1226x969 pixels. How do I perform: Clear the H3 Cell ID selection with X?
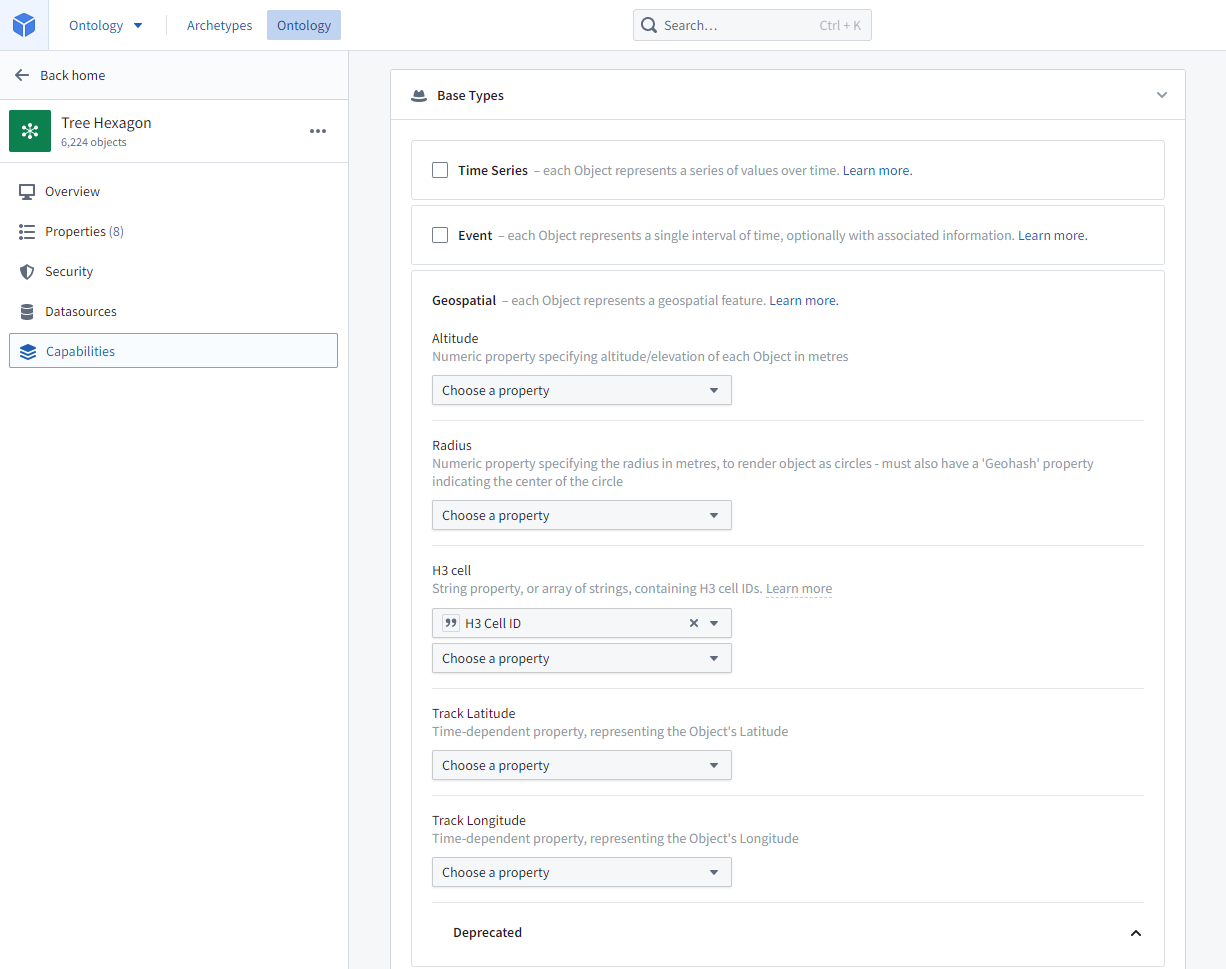(694, 623)
